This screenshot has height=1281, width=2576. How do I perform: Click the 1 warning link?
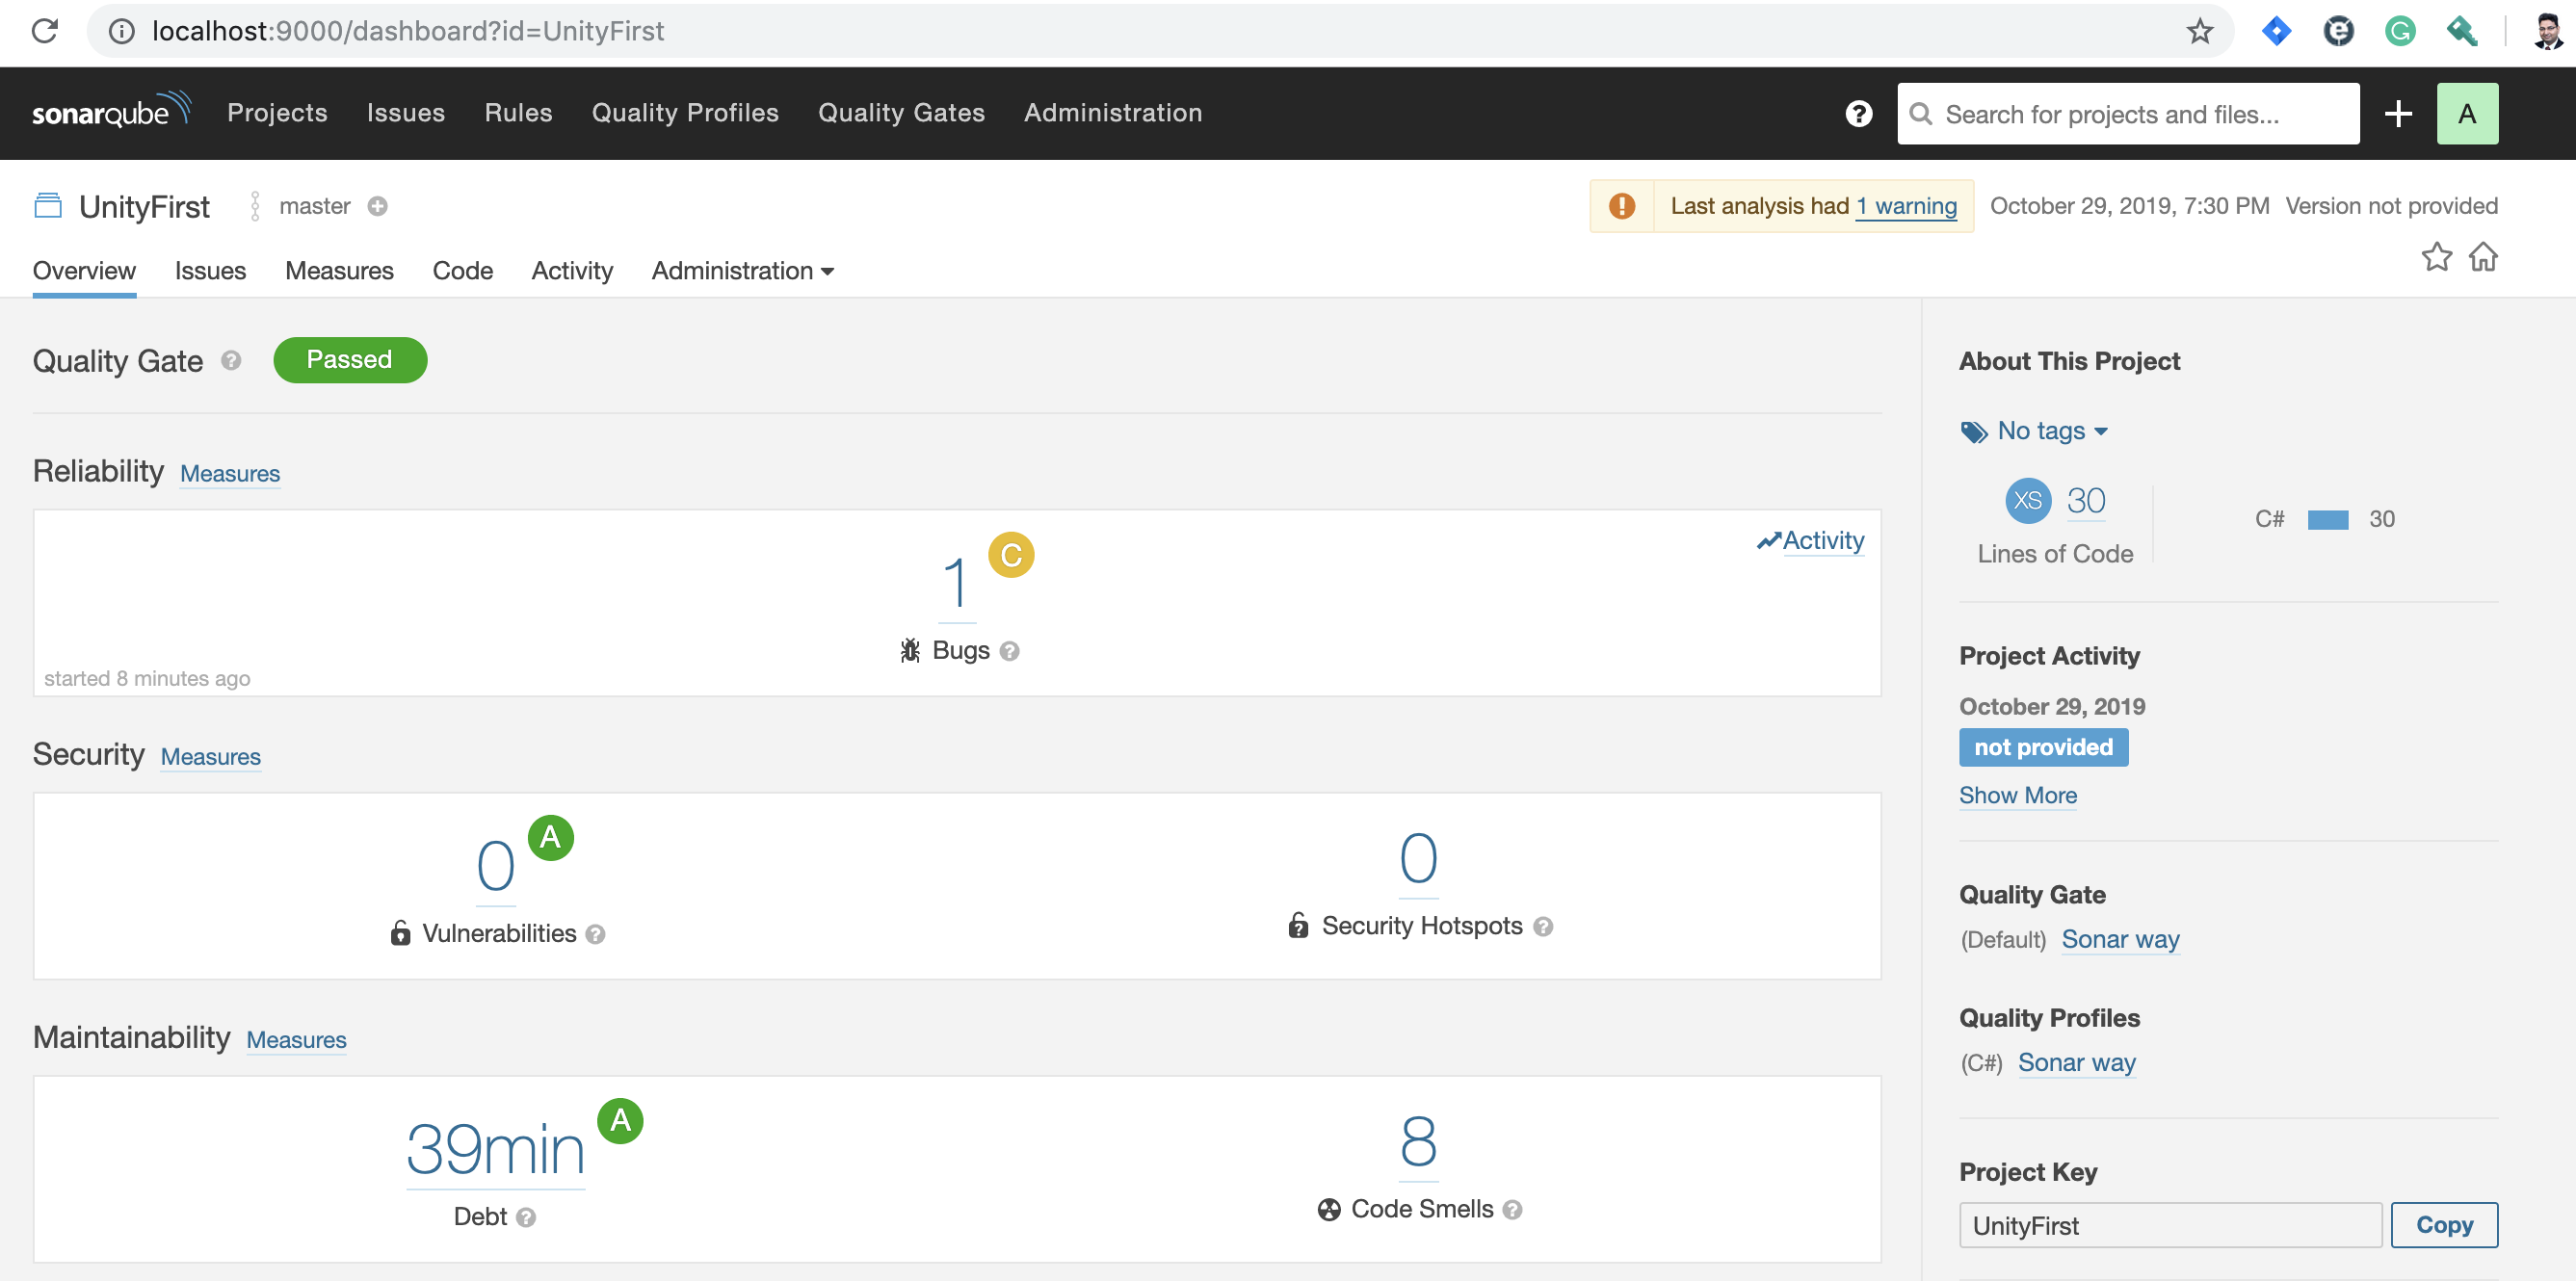pyautogui.click(x=1906, y=206)
